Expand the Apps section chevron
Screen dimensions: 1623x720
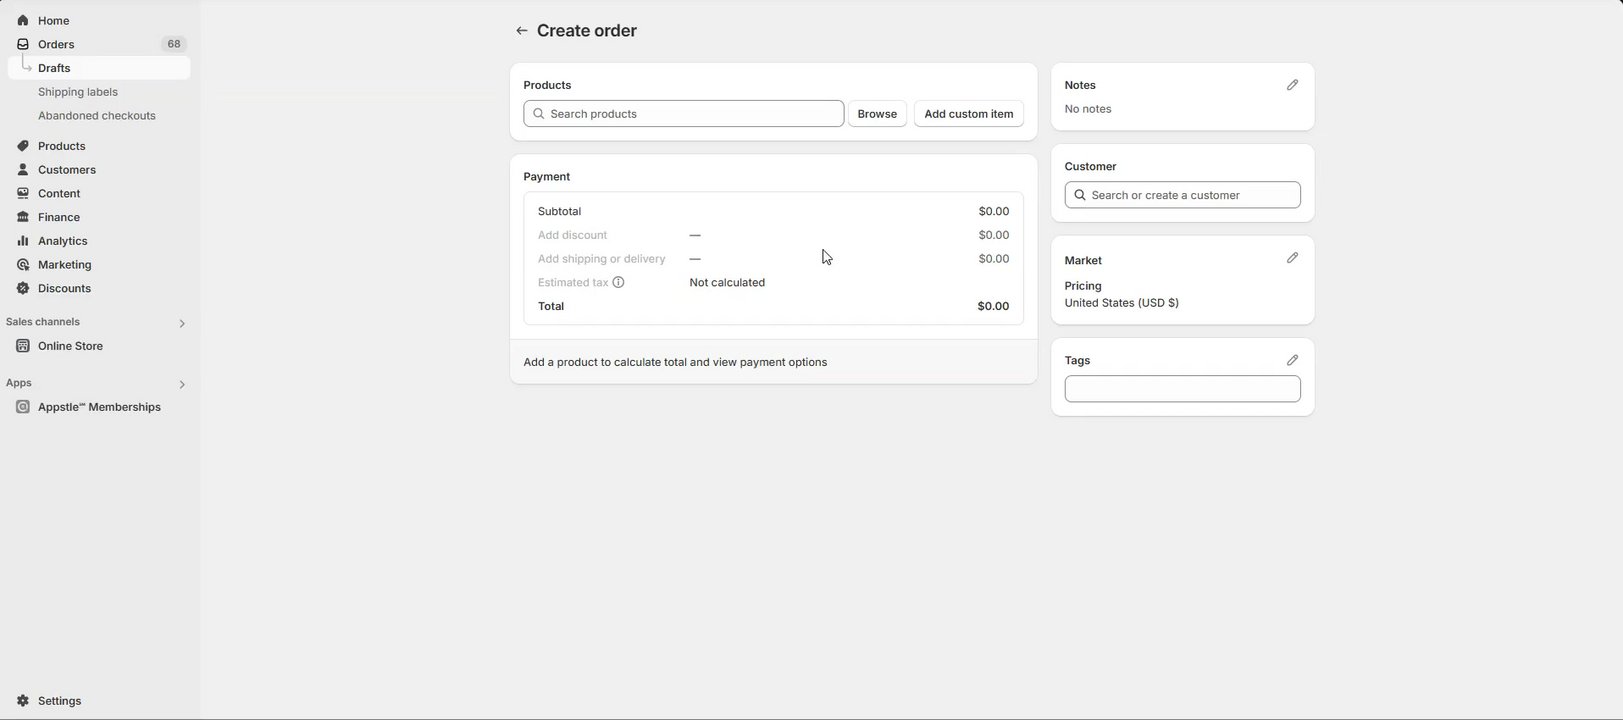click(182, 384)
